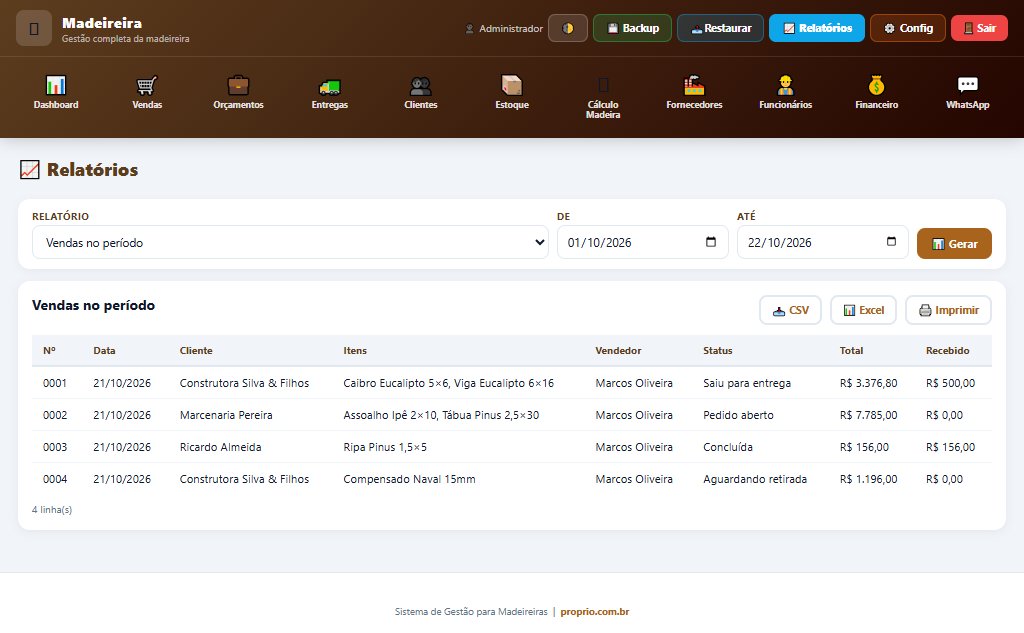Screen dimensions: 1024x633
Task: Click the ATÉ date field 22/10/2026
Action: tap(822, 242)
